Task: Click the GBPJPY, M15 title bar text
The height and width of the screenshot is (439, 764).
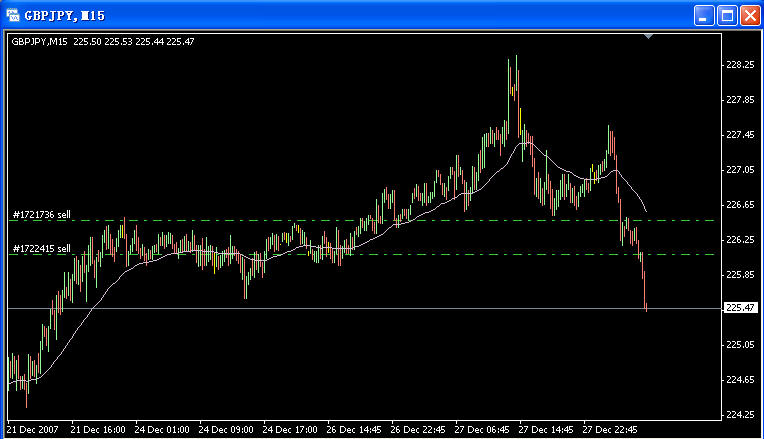Action: click(x=65, y=16)
